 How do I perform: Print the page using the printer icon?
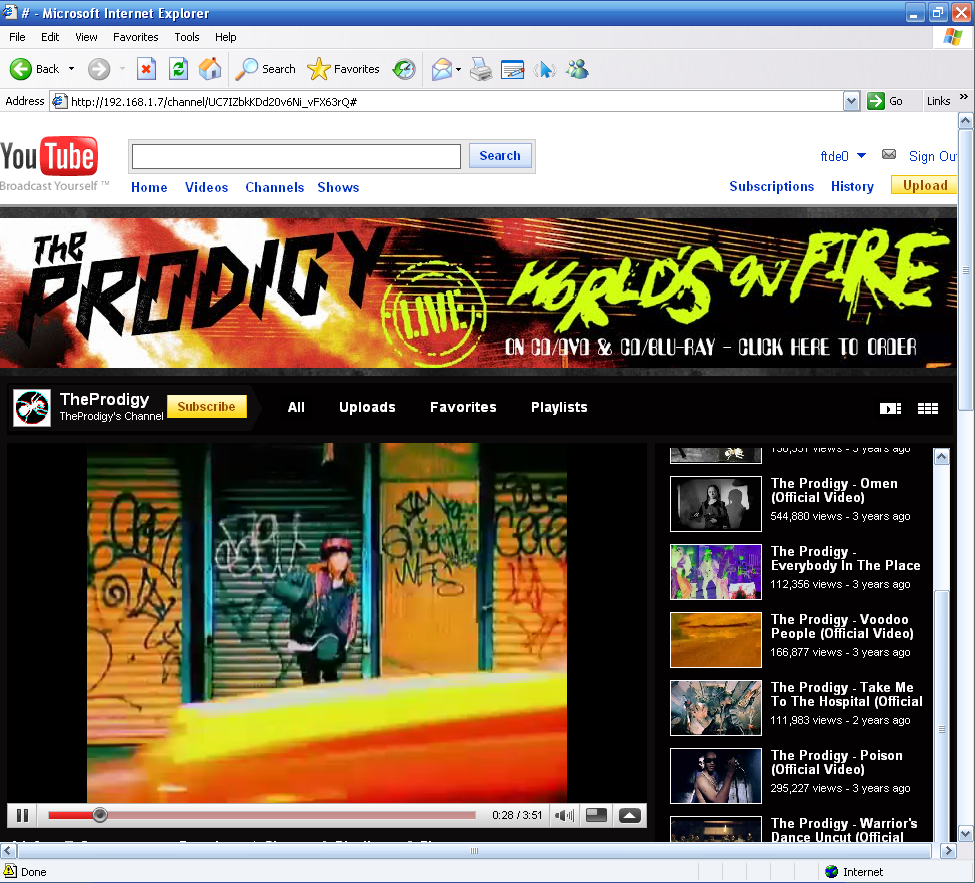[x=481, y=69]
